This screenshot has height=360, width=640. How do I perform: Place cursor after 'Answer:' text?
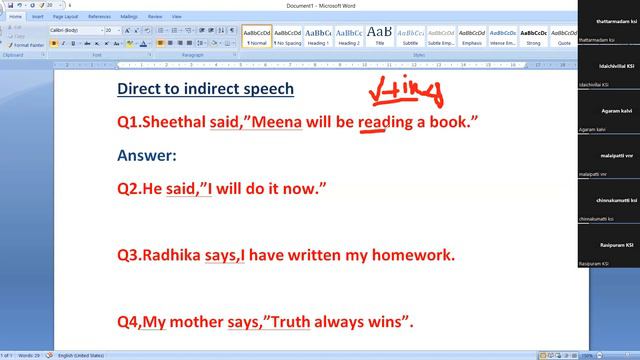(178, 156)
